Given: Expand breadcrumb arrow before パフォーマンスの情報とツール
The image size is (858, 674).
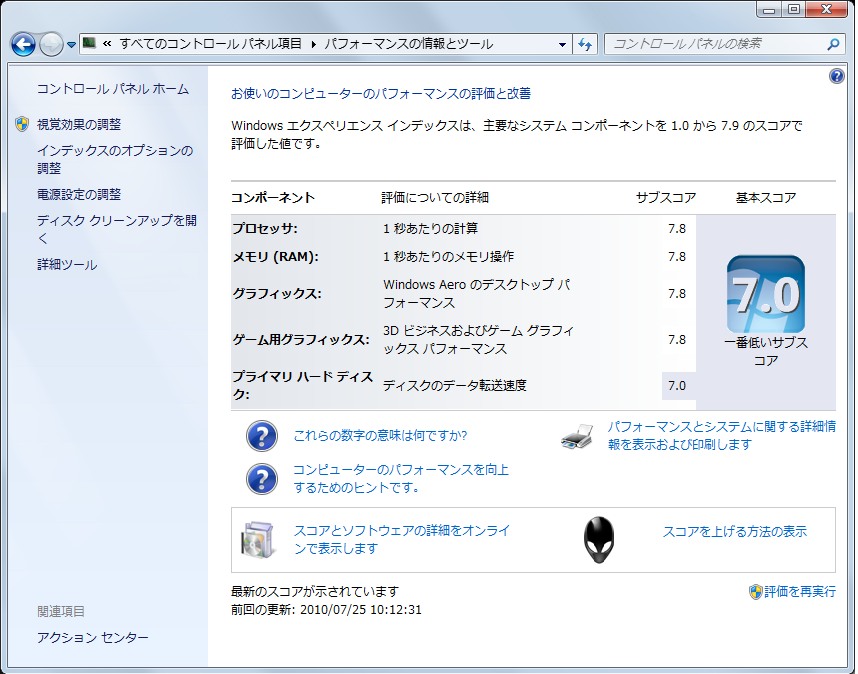Looking at the screenshot, I should [313, 44].
